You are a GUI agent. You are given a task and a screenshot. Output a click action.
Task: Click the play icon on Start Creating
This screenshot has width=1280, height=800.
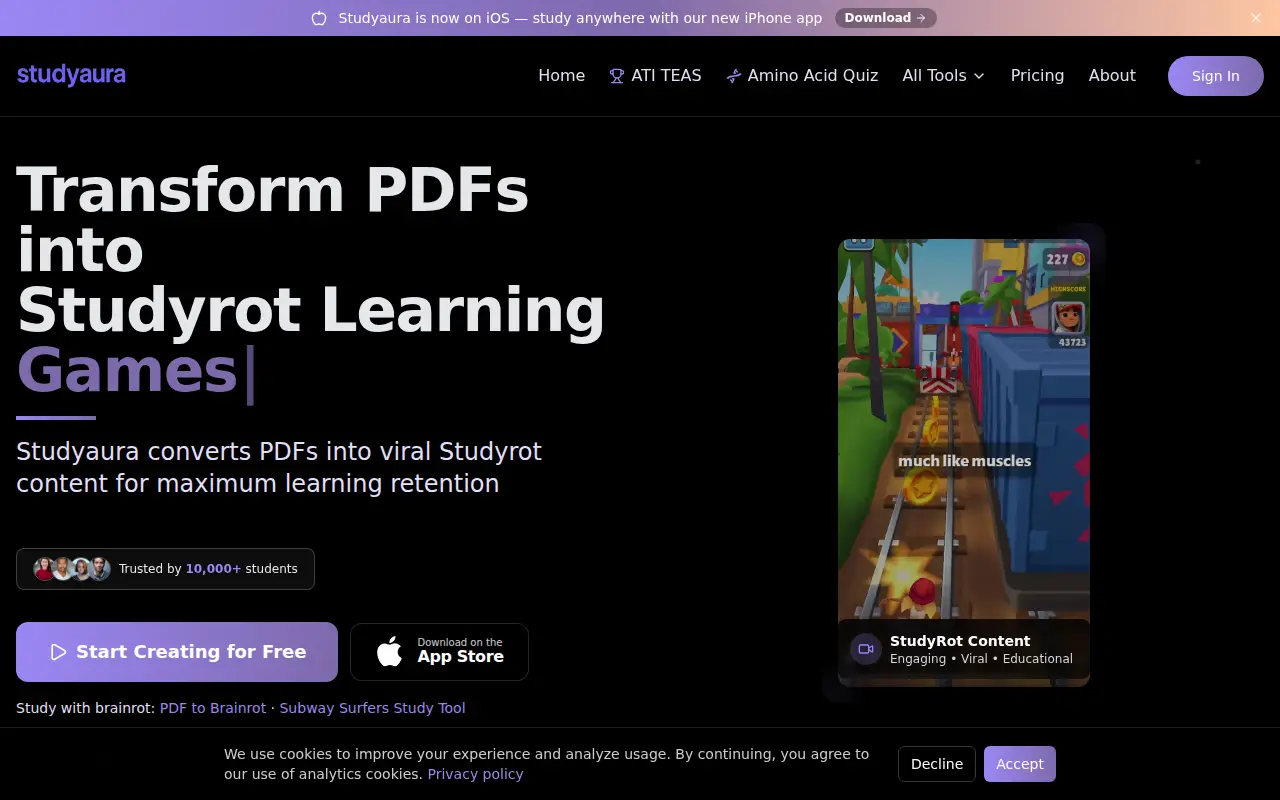pos(59,652)
